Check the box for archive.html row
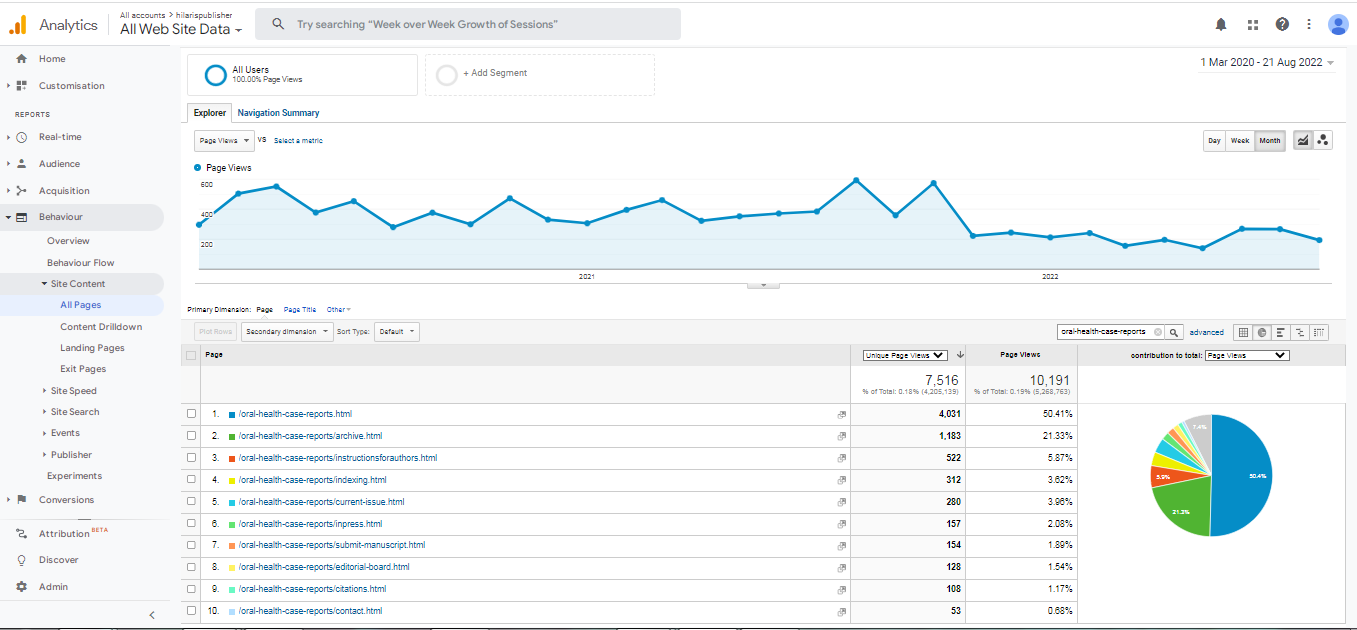 point(191,436)
